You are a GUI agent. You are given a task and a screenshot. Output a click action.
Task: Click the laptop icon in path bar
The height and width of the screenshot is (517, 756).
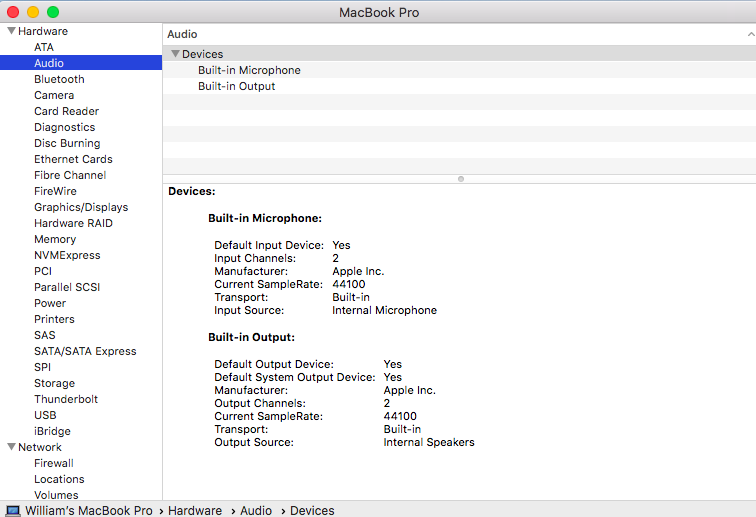tap(13, 510)
